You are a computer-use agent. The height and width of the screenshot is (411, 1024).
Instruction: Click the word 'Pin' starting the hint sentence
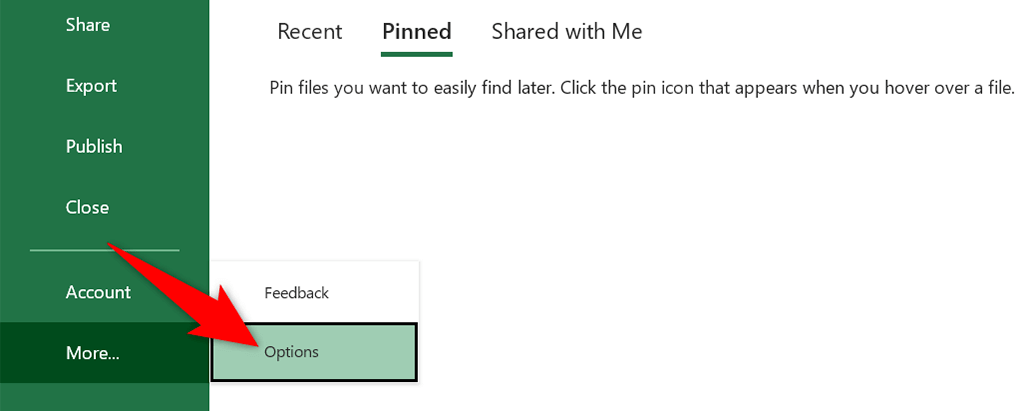(282, 88)
